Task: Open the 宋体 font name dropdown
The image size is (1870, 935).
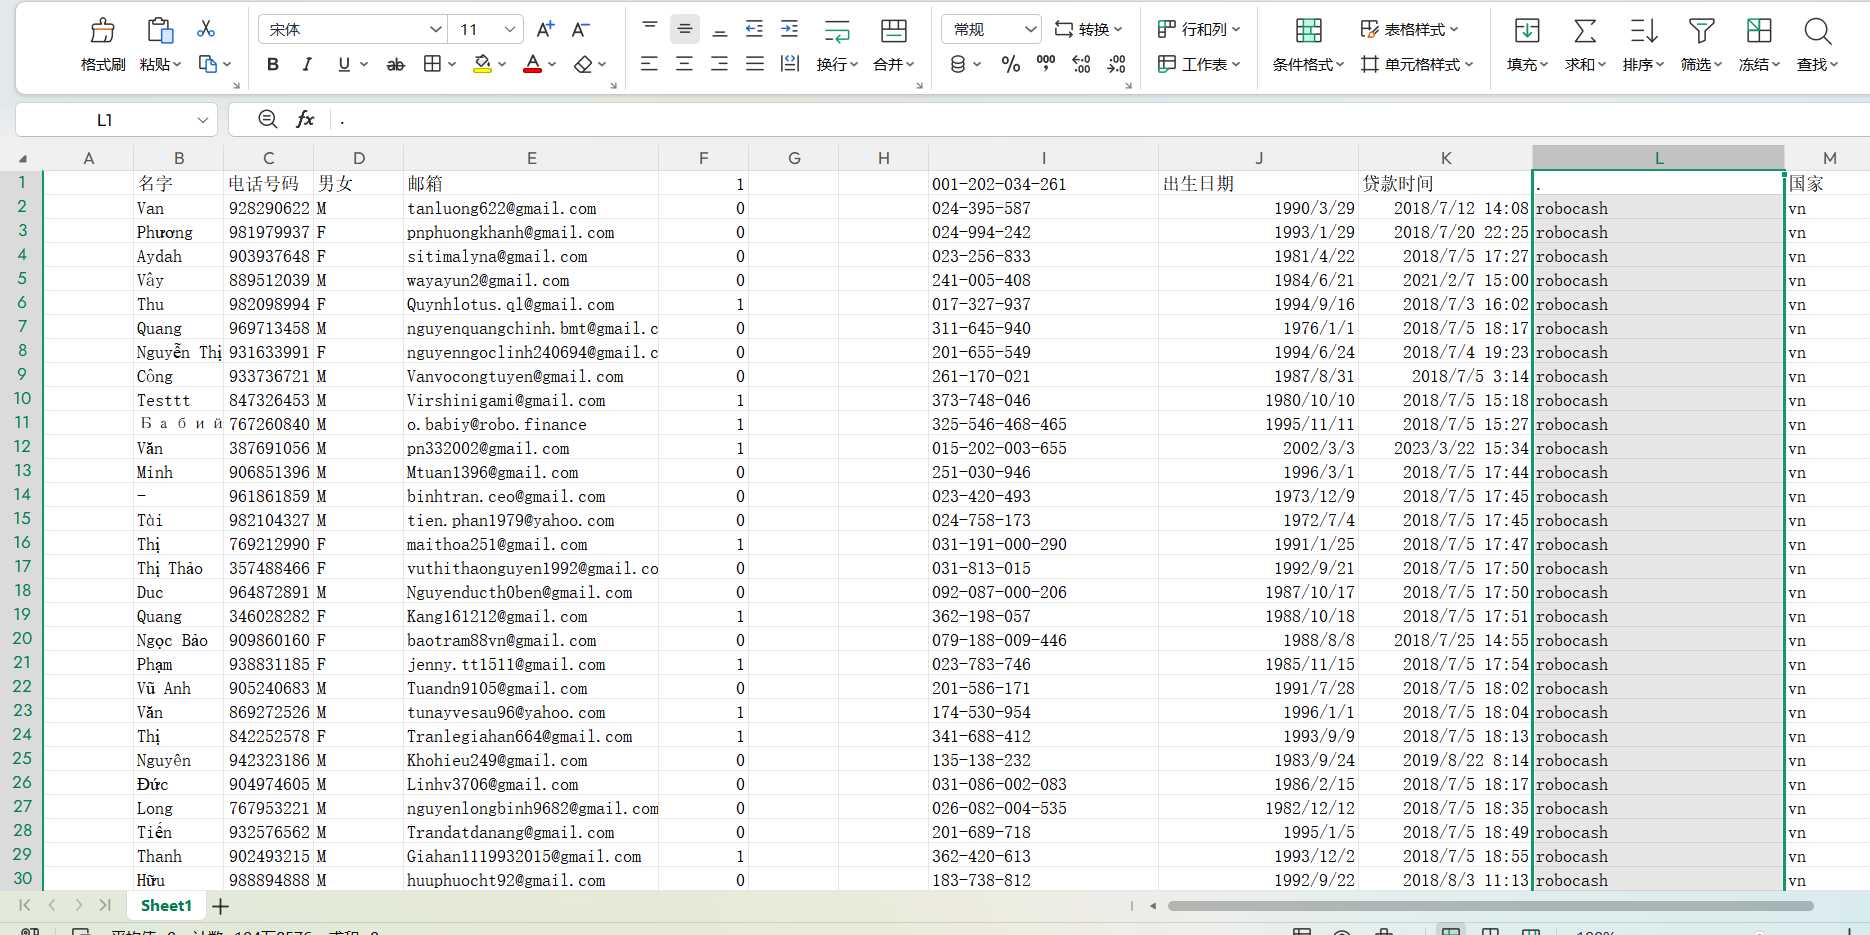Action: 435,30
